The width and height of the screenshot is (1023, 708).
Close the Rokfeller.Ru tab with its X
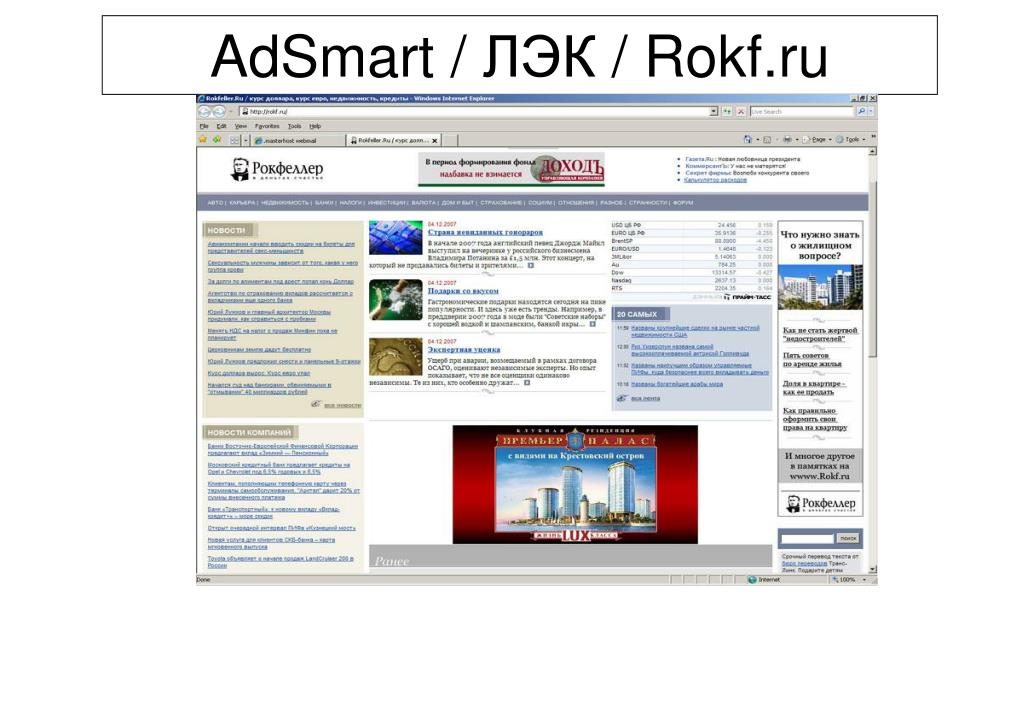pos(435,140)
